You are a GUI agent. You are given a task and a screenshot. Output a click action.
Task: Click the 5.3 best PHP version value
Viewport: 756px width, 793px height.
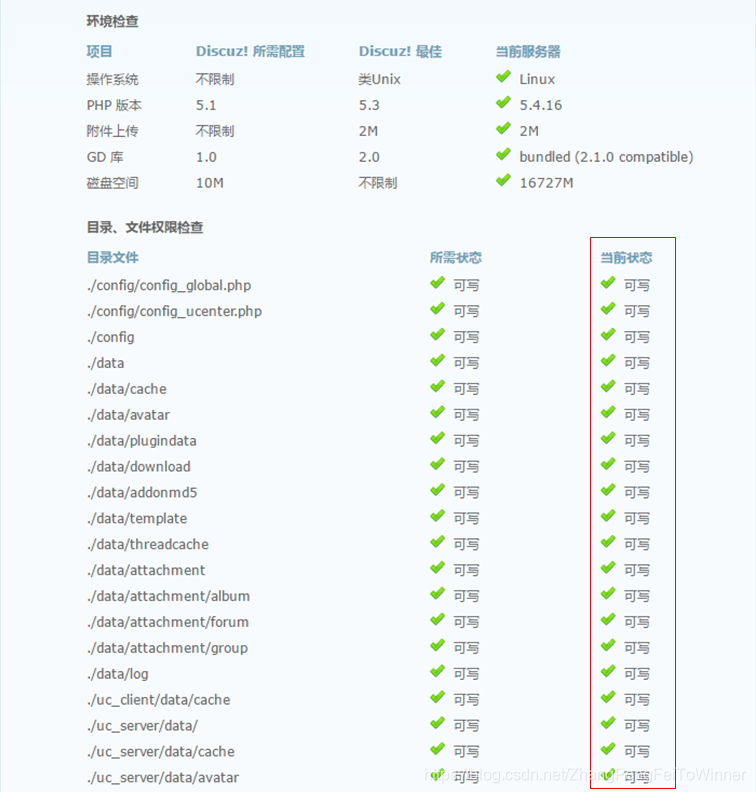point(369,105)
